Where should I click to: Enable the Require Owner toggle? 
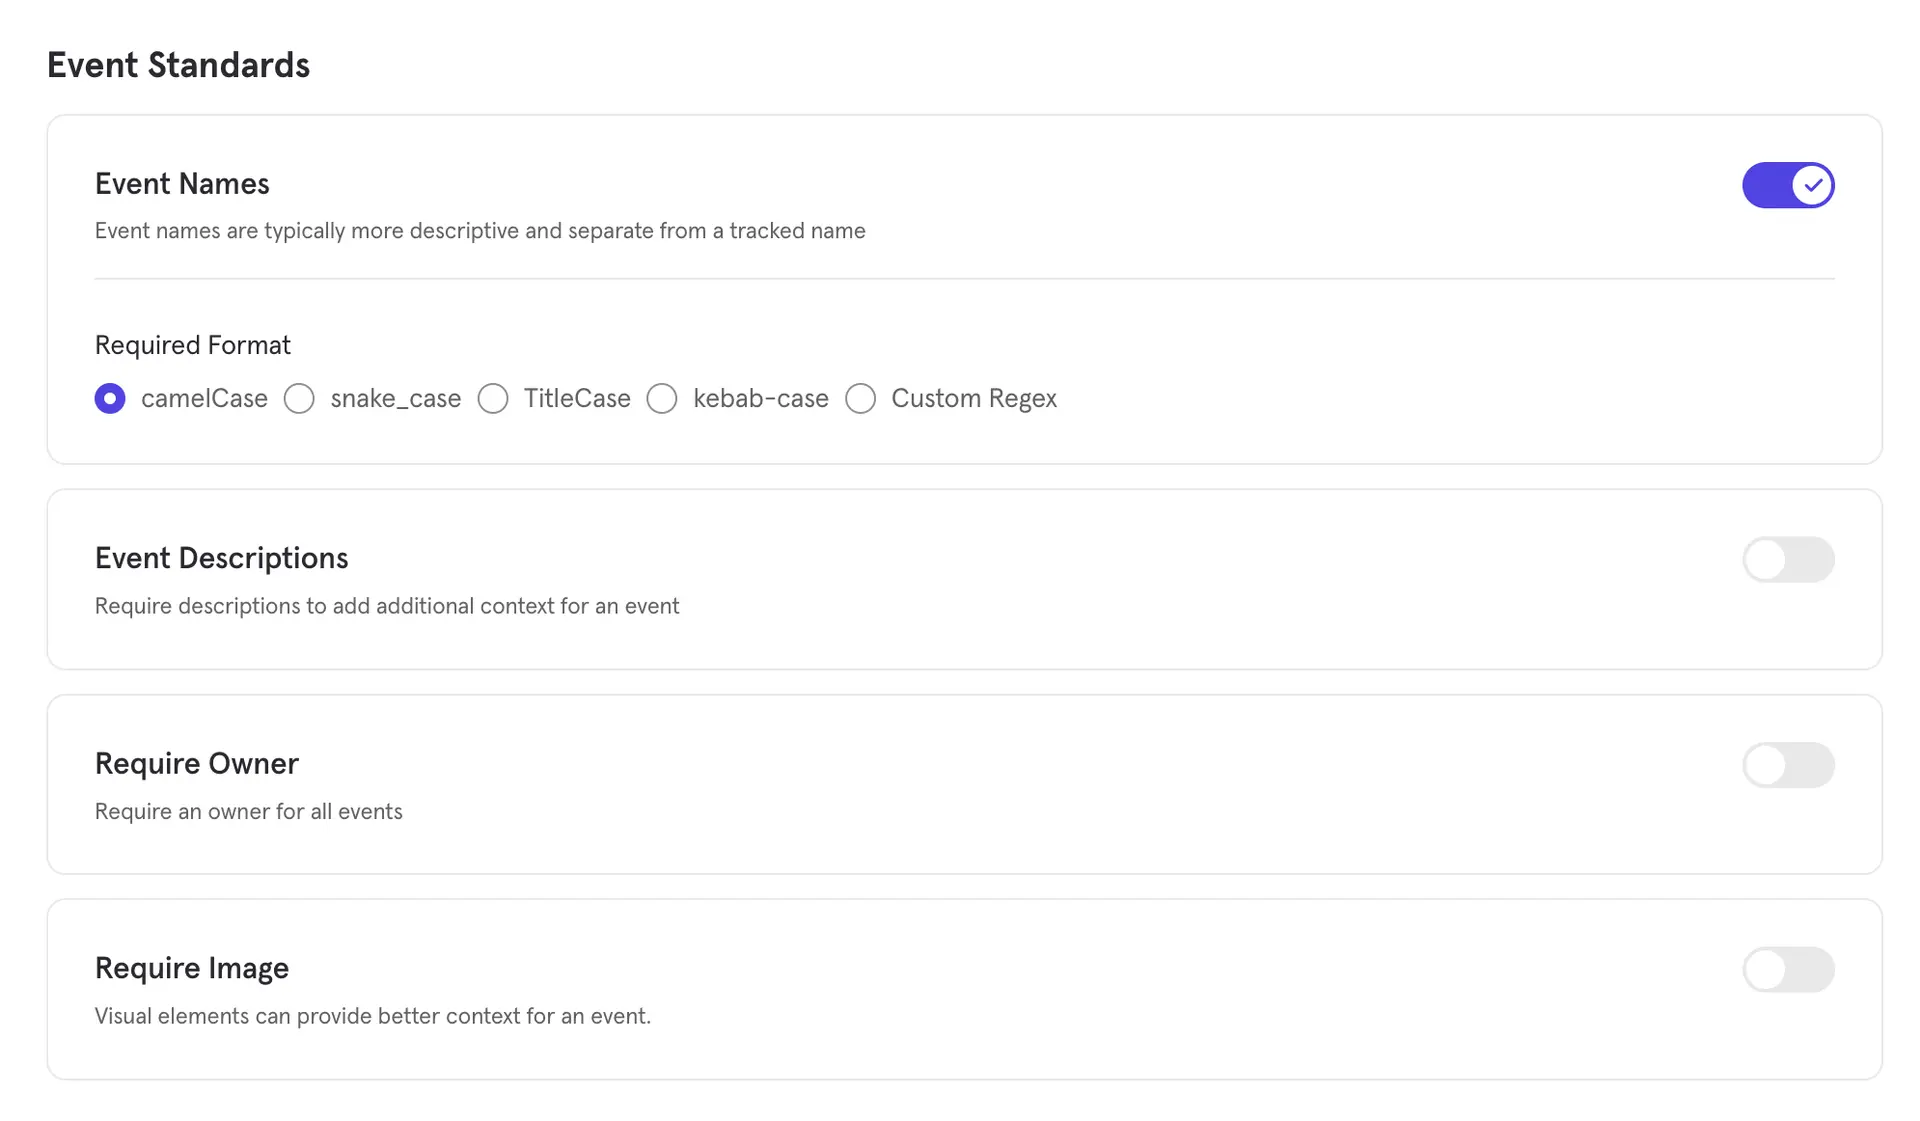(x=1789, y=765)
